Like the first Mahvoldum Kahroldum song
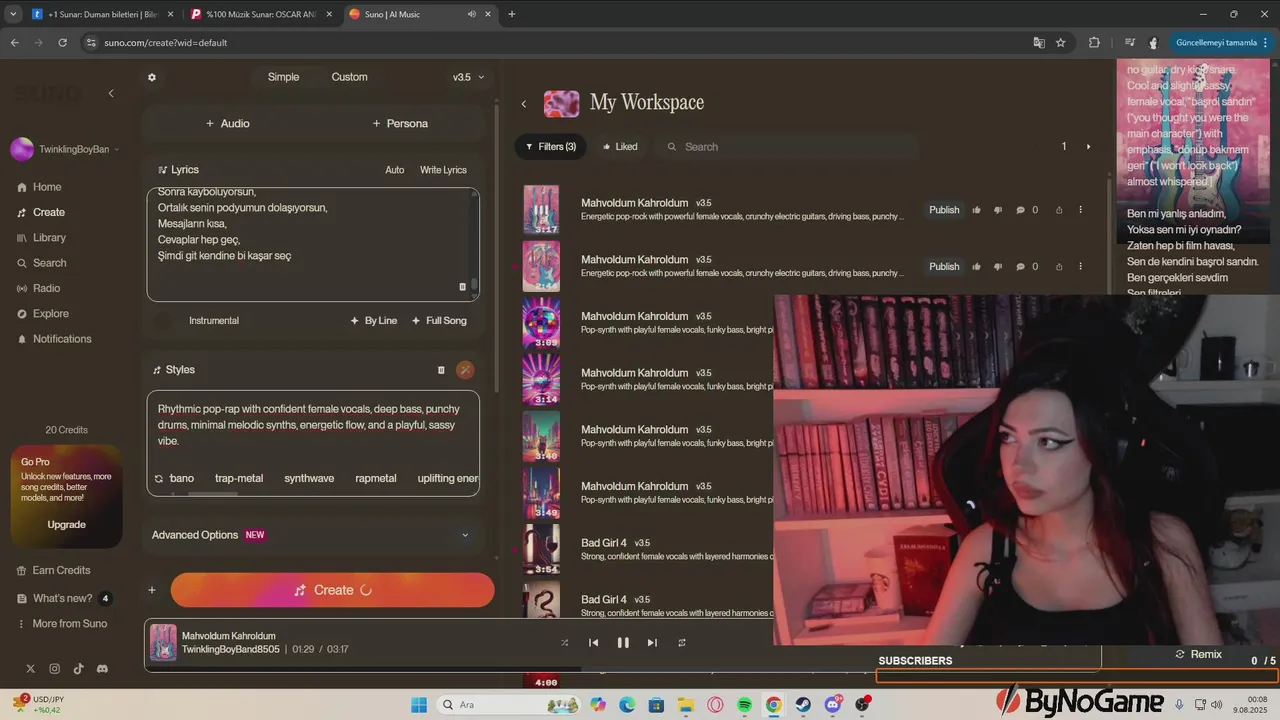Image resolution: width=1280 pixels, height=720 pixels. click(975, 210)
